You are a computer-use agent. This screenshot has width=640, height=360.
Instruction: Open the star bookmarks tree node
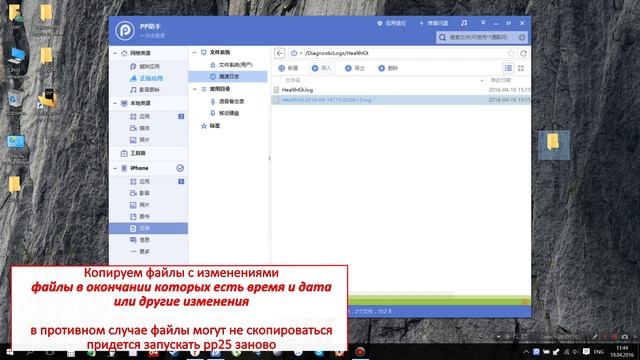(211, 126)
